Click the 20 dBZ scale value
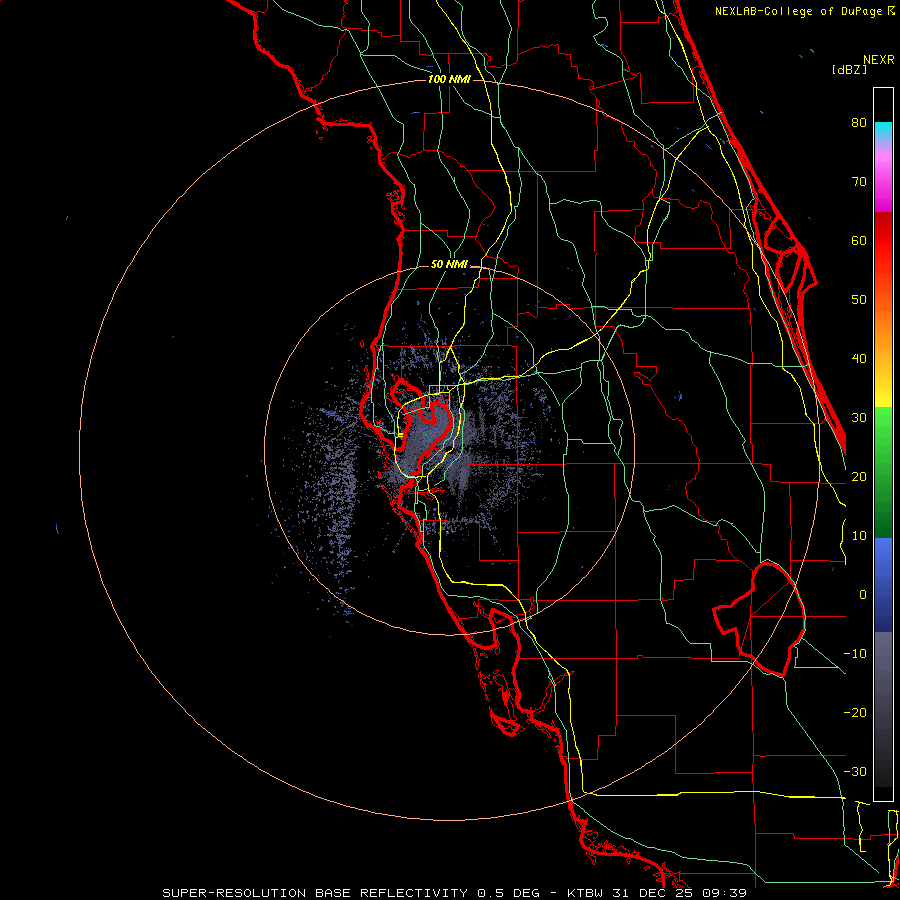The height and width of the screenshot is (900, 900). [859, 477]
